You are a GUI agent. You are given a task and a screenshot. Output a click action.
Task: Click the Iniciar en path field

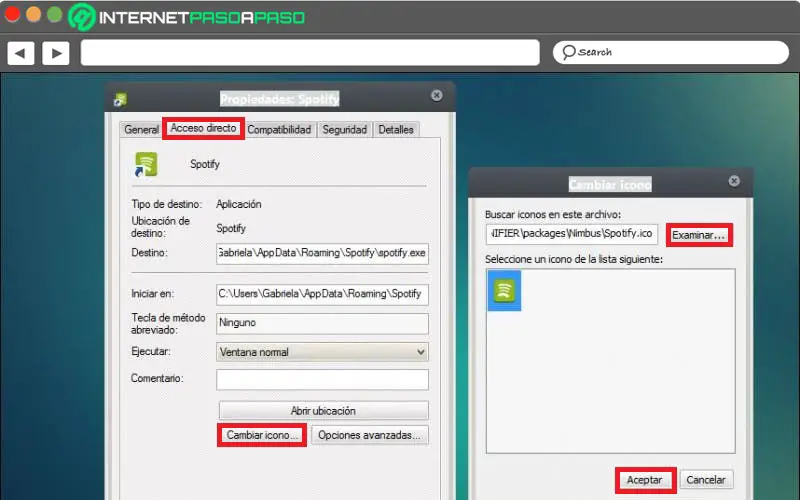tap(322, 294)
